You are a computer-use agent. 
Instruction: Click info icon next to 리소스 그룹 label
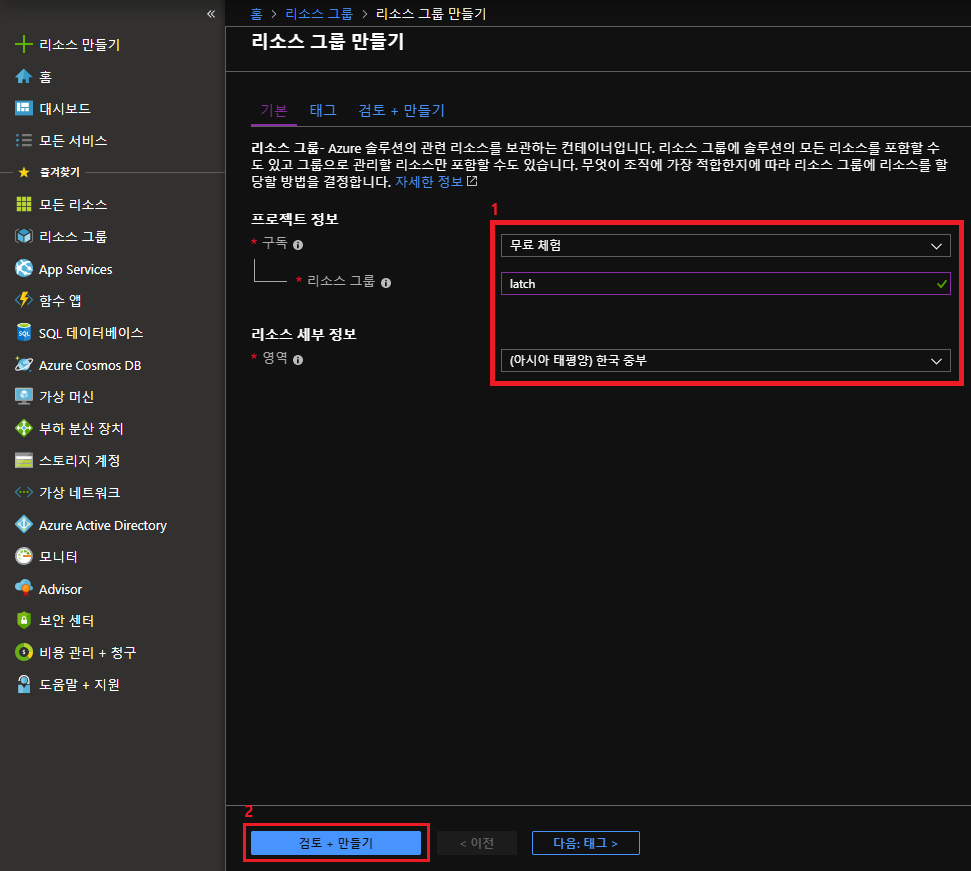point(386,283)
